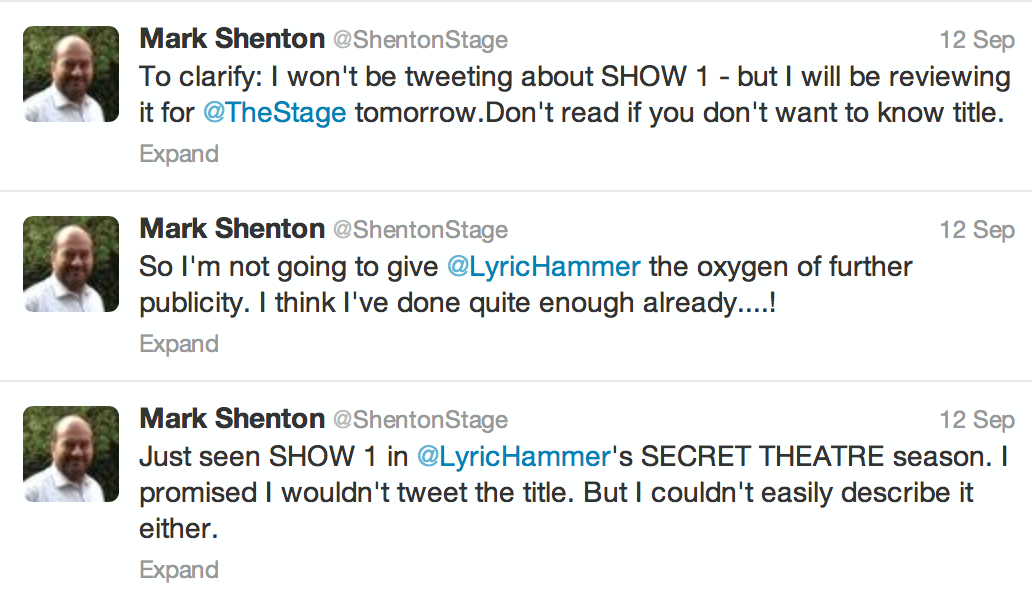Expand the "Just seen SHOW 1" tweet
The image size is (1032, 597).
179,570
